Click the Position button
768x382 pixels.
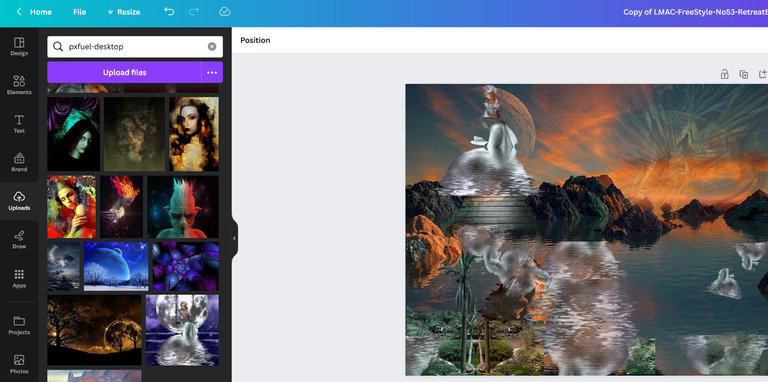[x=255, y=40]
